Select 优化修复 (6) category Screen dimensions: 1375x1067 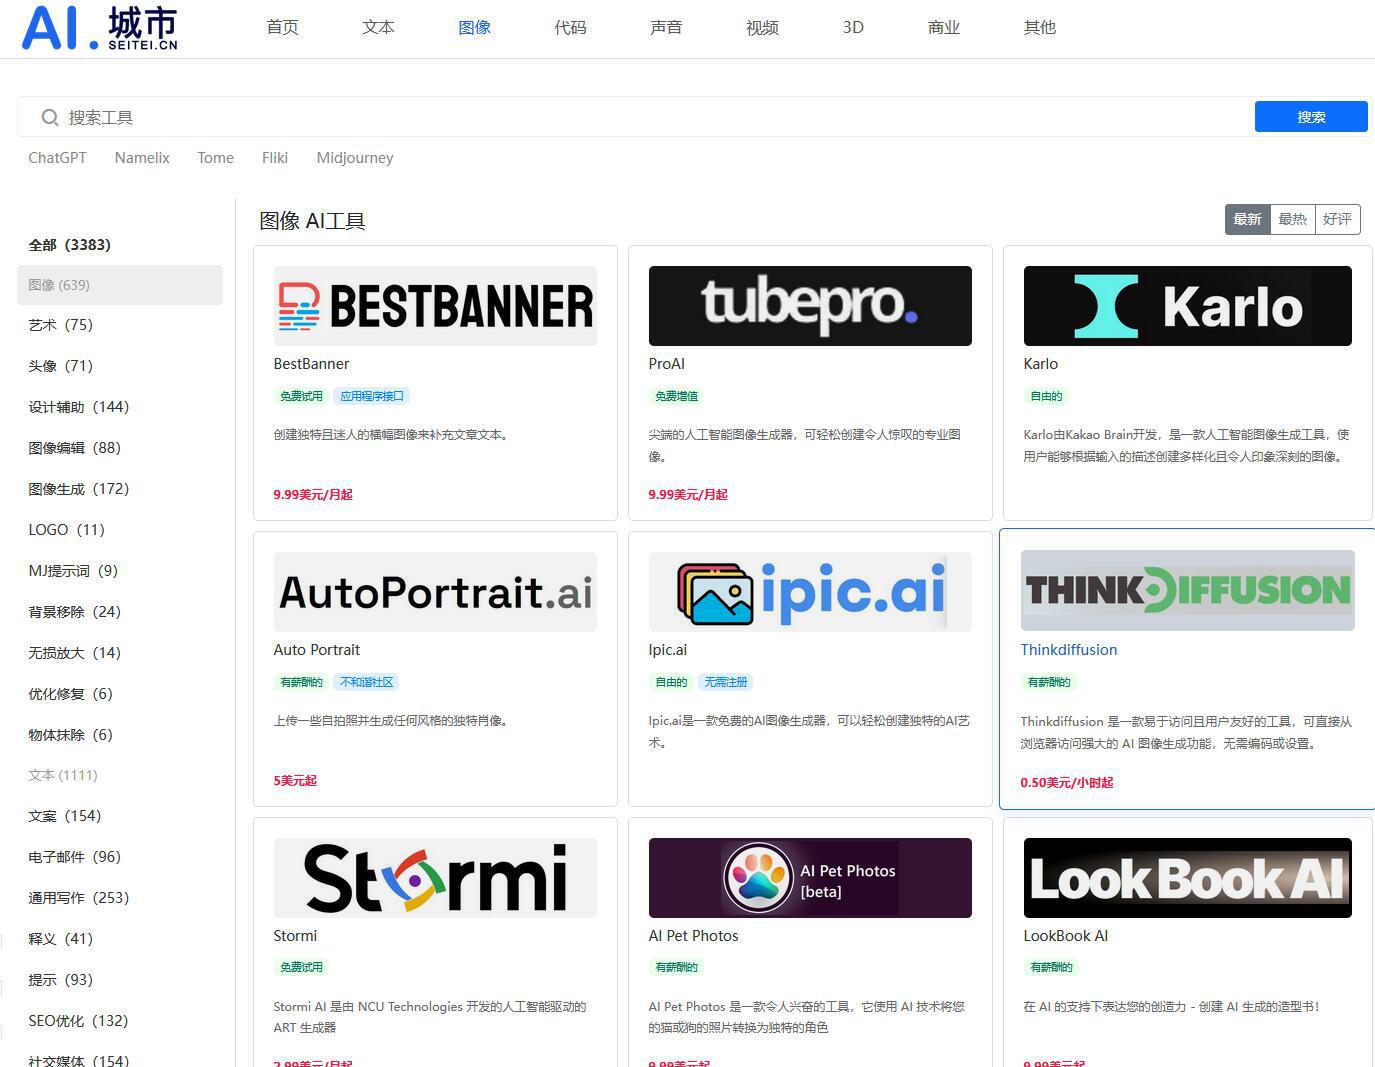71,694
